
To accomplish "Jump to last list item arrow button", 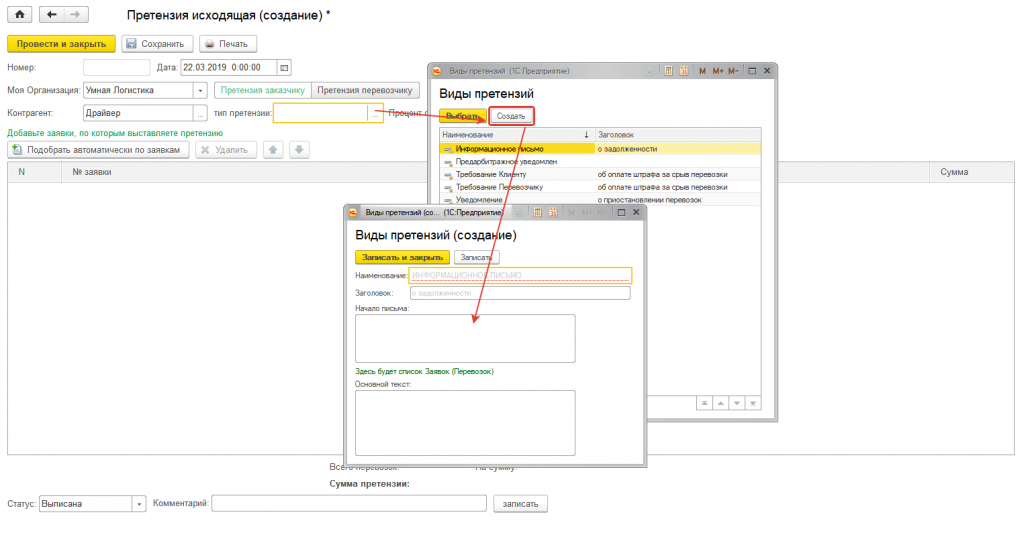I will coord(753,403).
